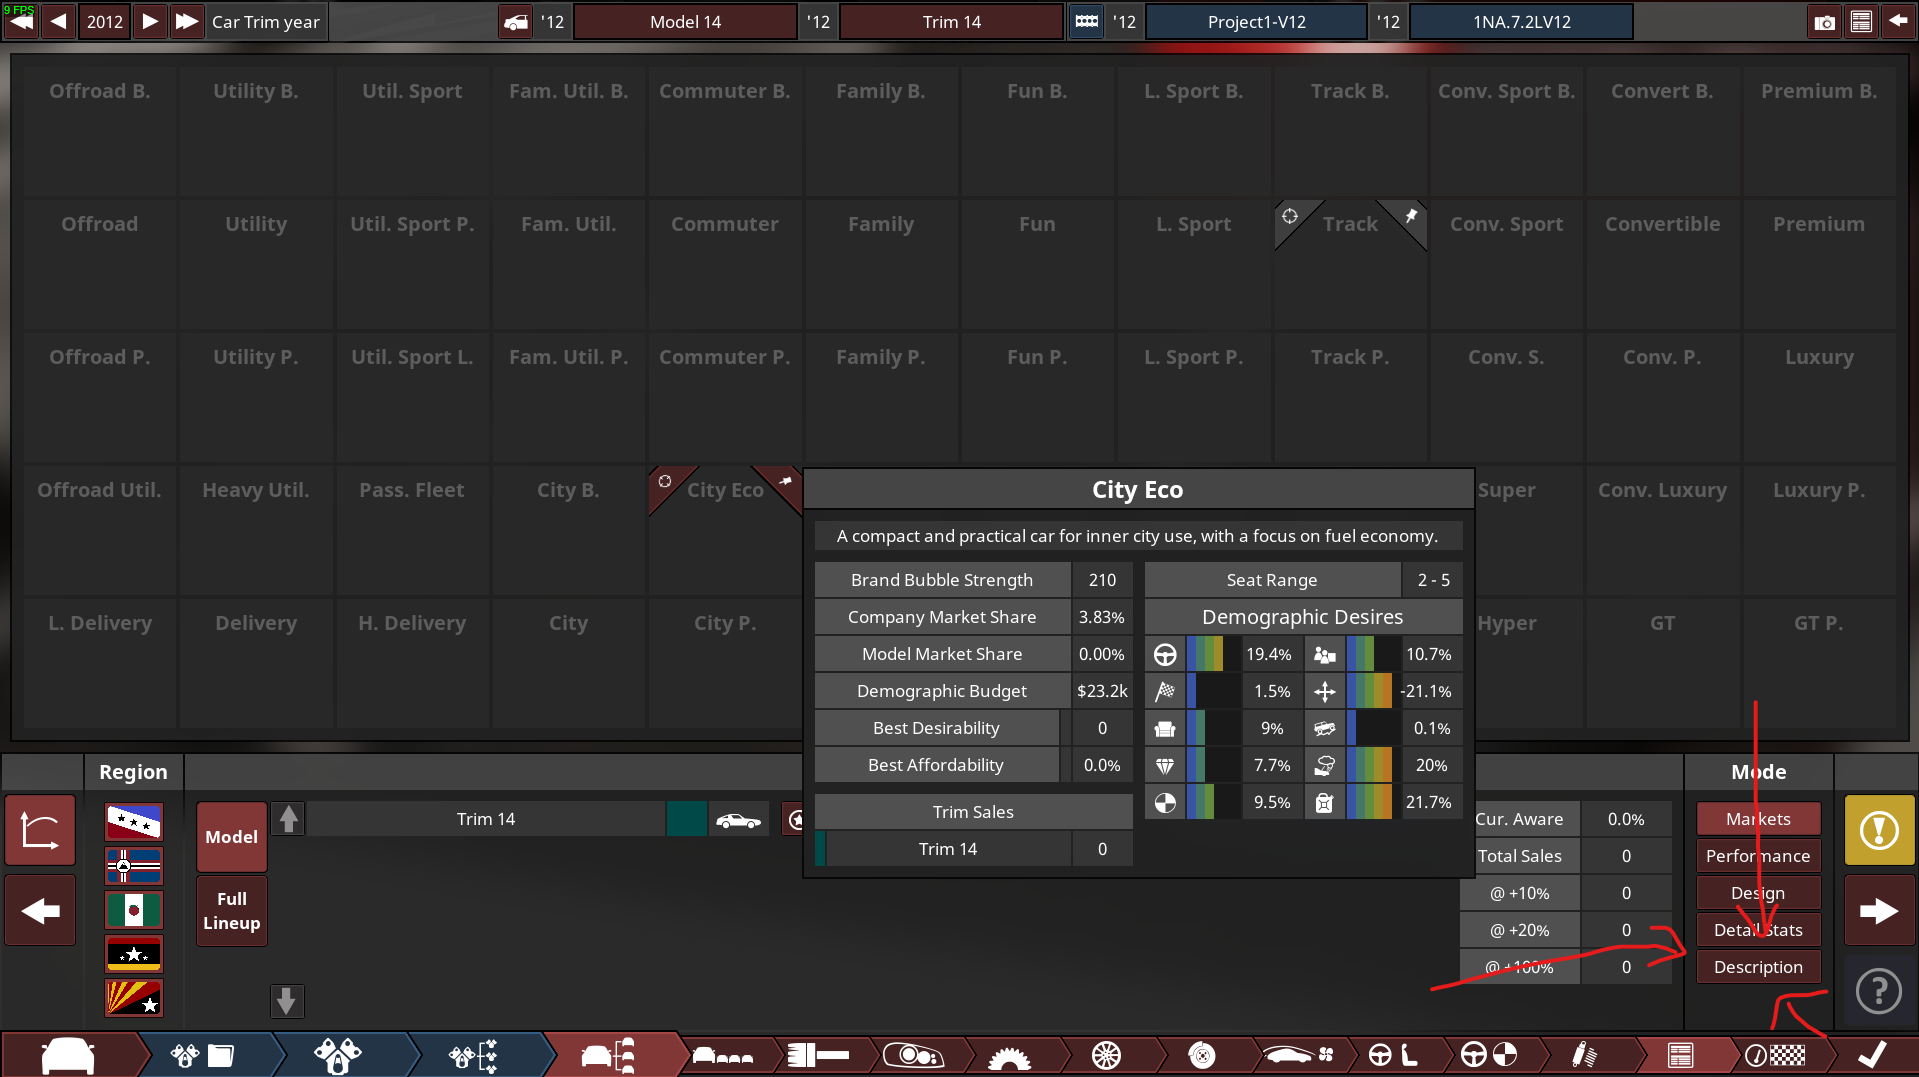Viewport: 1919px width, 1077px height.
Task: Open the list menu icon in top bar
Action: [1861, 22]
